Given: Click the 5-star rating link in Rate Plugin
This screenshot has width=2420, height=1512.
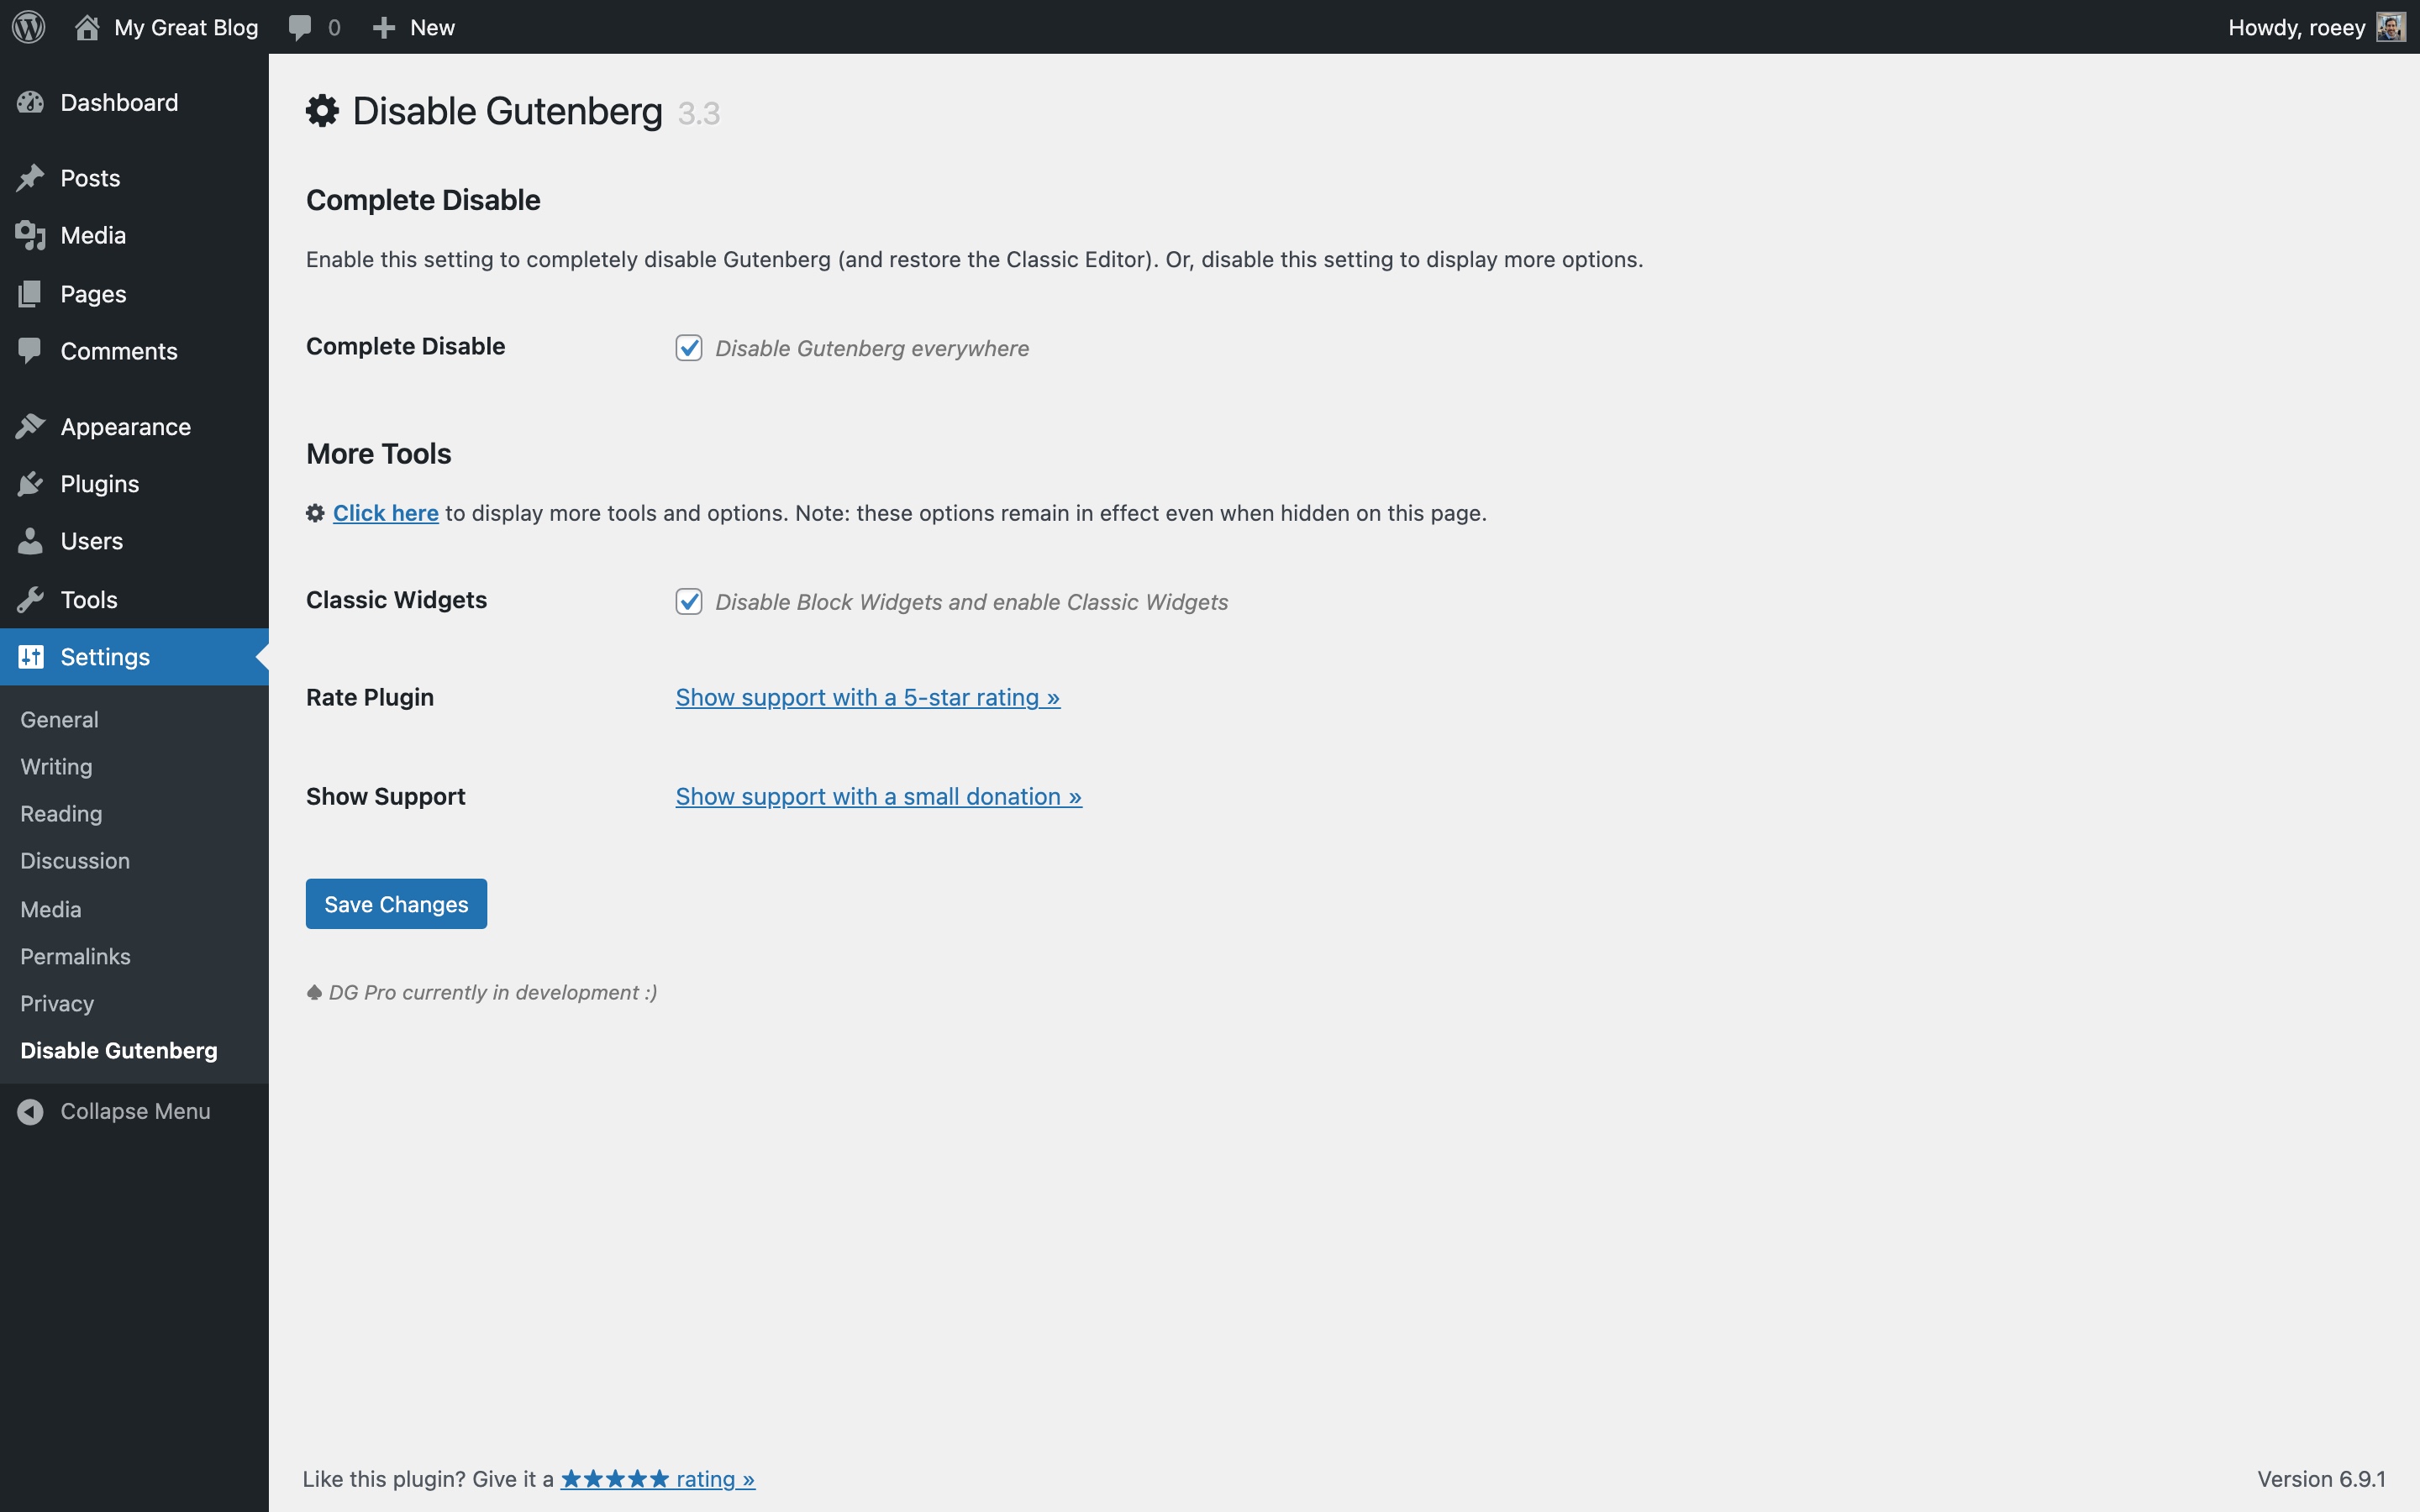Looking at the screenshot, I should tap(867, 697).
